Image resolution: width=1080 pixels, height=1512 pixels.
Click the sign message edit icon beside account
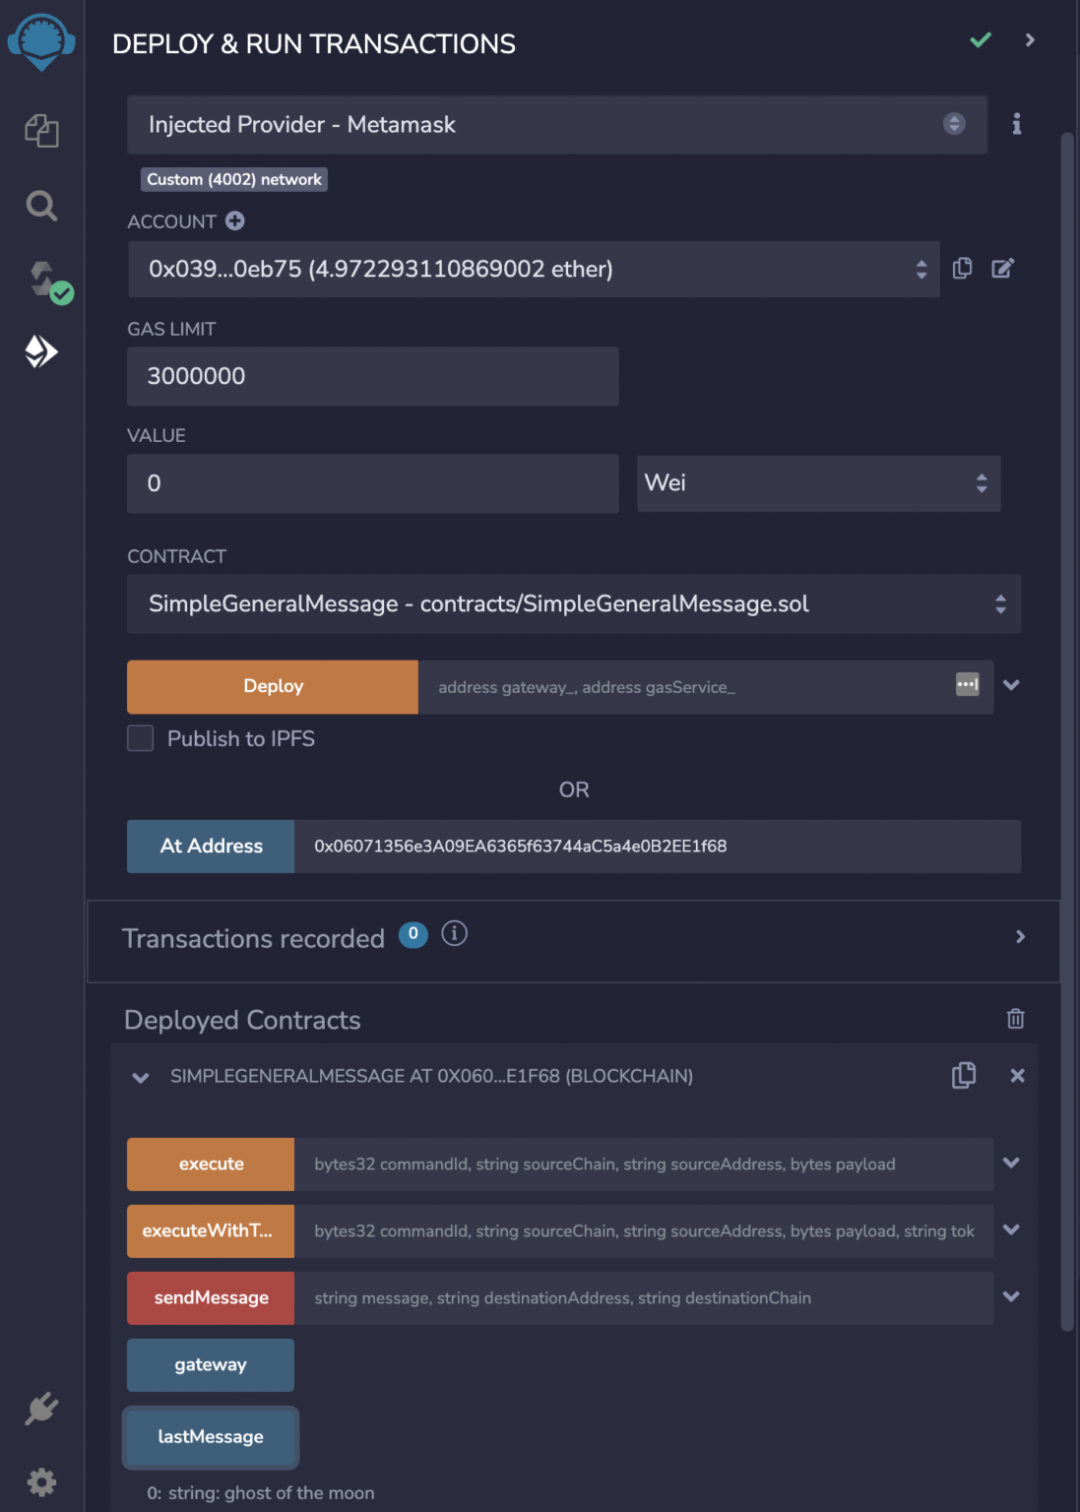1003,268
